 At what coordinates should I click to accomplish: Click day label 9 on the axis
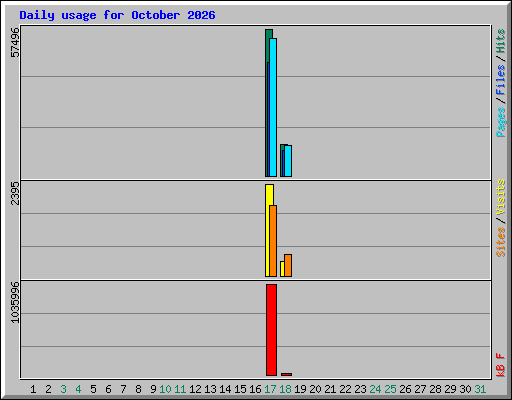(x=153, y=389)
